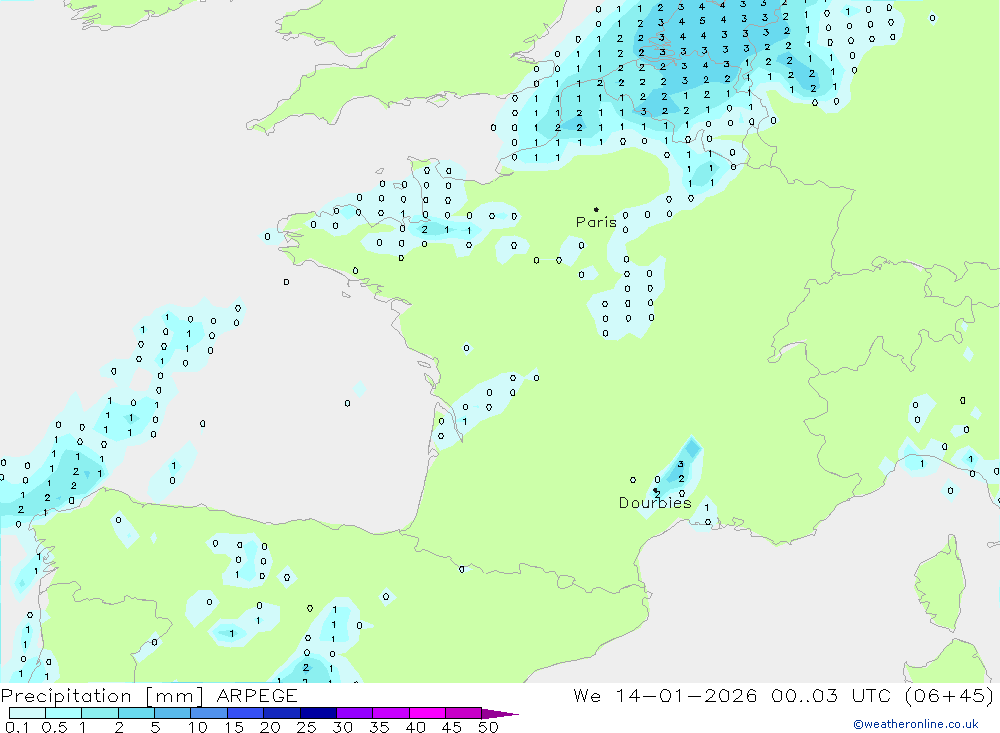Viewport: 1000px width, 733px height.
Task: Click the 'We 14-01-2026' date text
Action: [x=665, y=696]
